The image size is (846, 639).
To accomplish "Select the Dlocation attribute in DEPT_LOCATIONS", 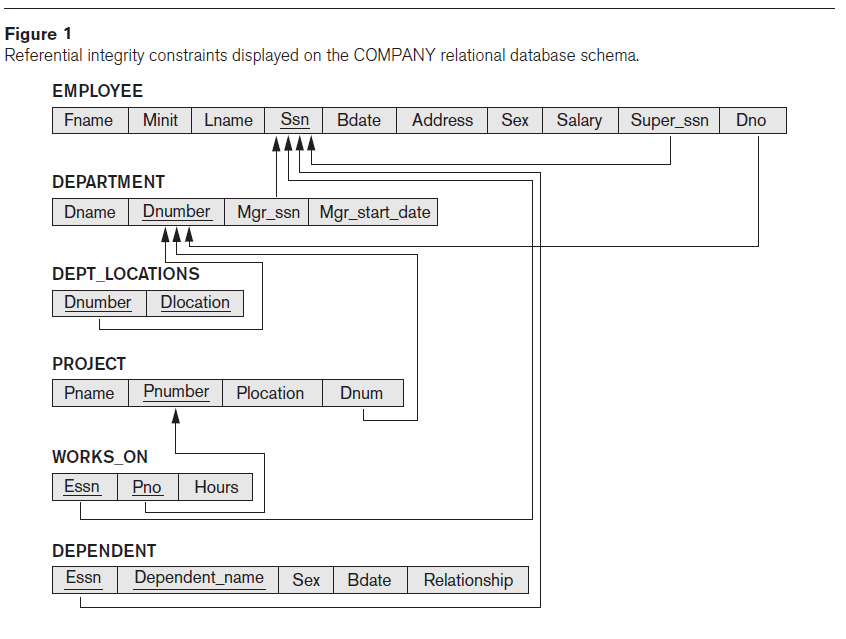I will click(195, 303).
